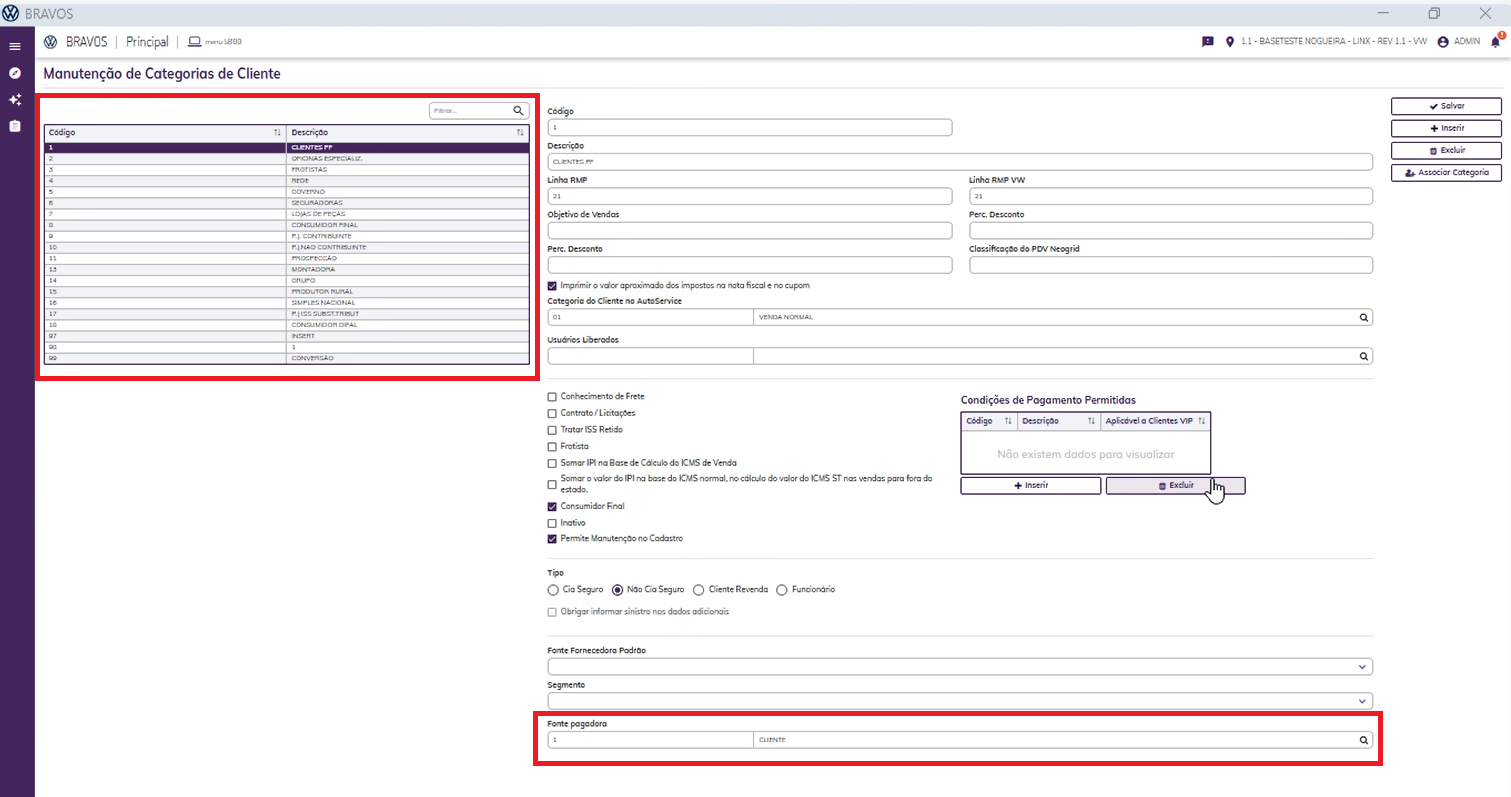Check the Contrato / Licitações option
Screen dimensions: 1511x797
click(x=552, y=413)
